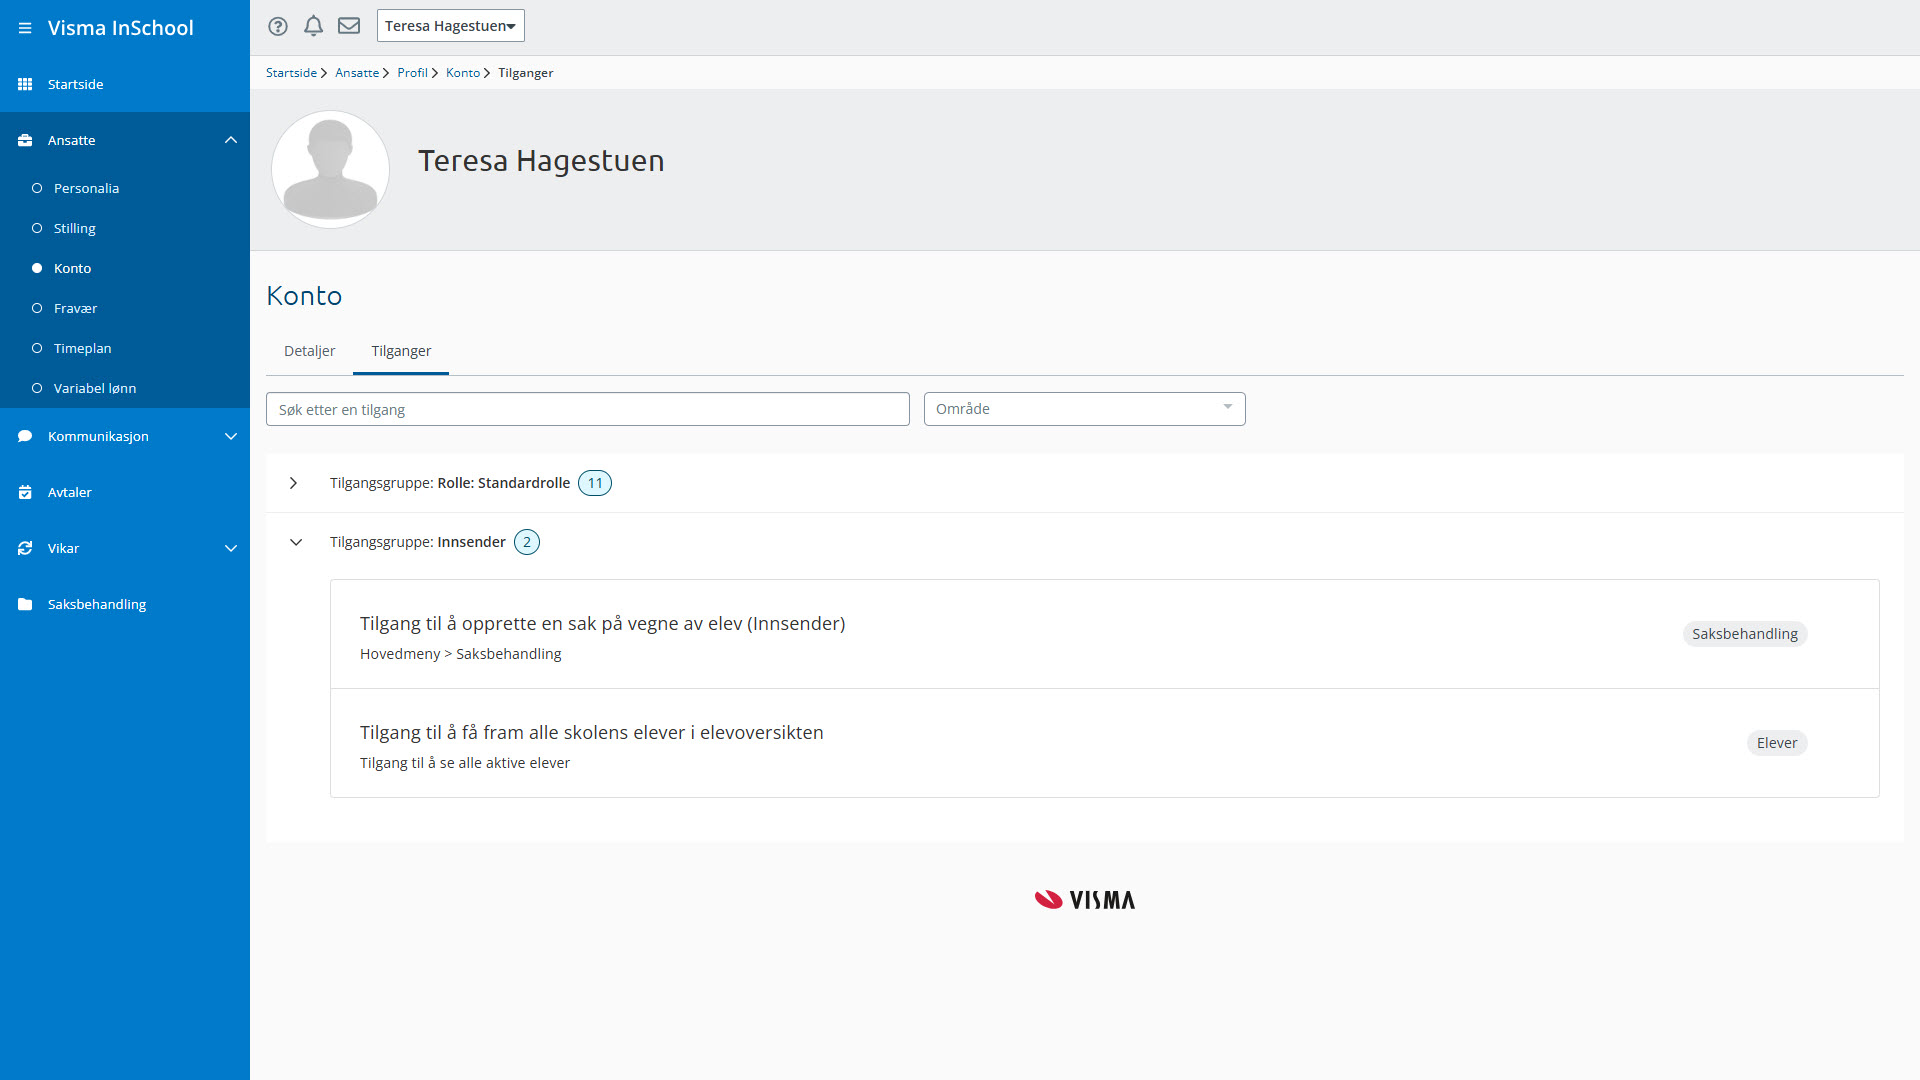Select Fravær in sidebar
The width and height of the screenshot is (1920, 1080).
point(75,308)
